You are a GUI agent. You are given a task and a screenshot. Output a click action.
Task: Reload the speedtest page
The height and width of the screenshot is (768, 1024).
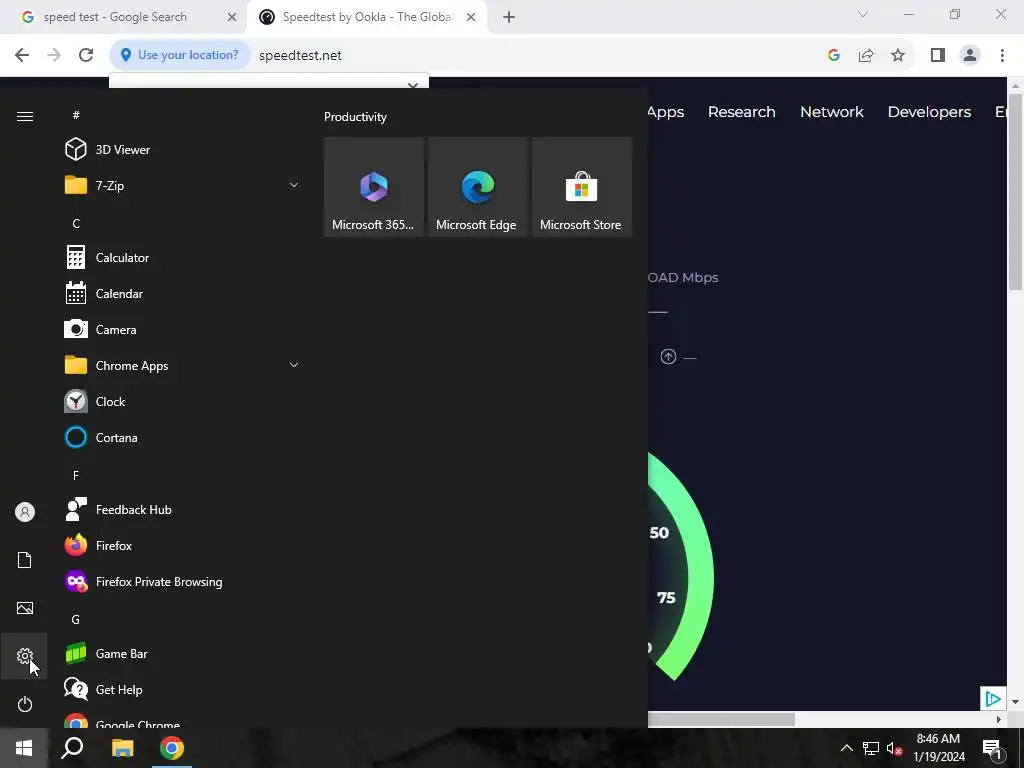pyautogui.click(x=86, y=56)
